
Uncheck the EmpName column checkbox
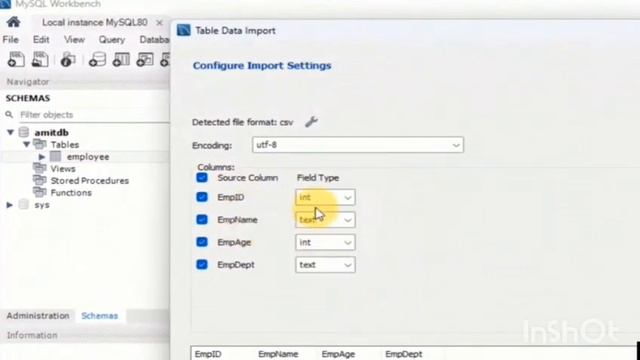tap(202, 219)
